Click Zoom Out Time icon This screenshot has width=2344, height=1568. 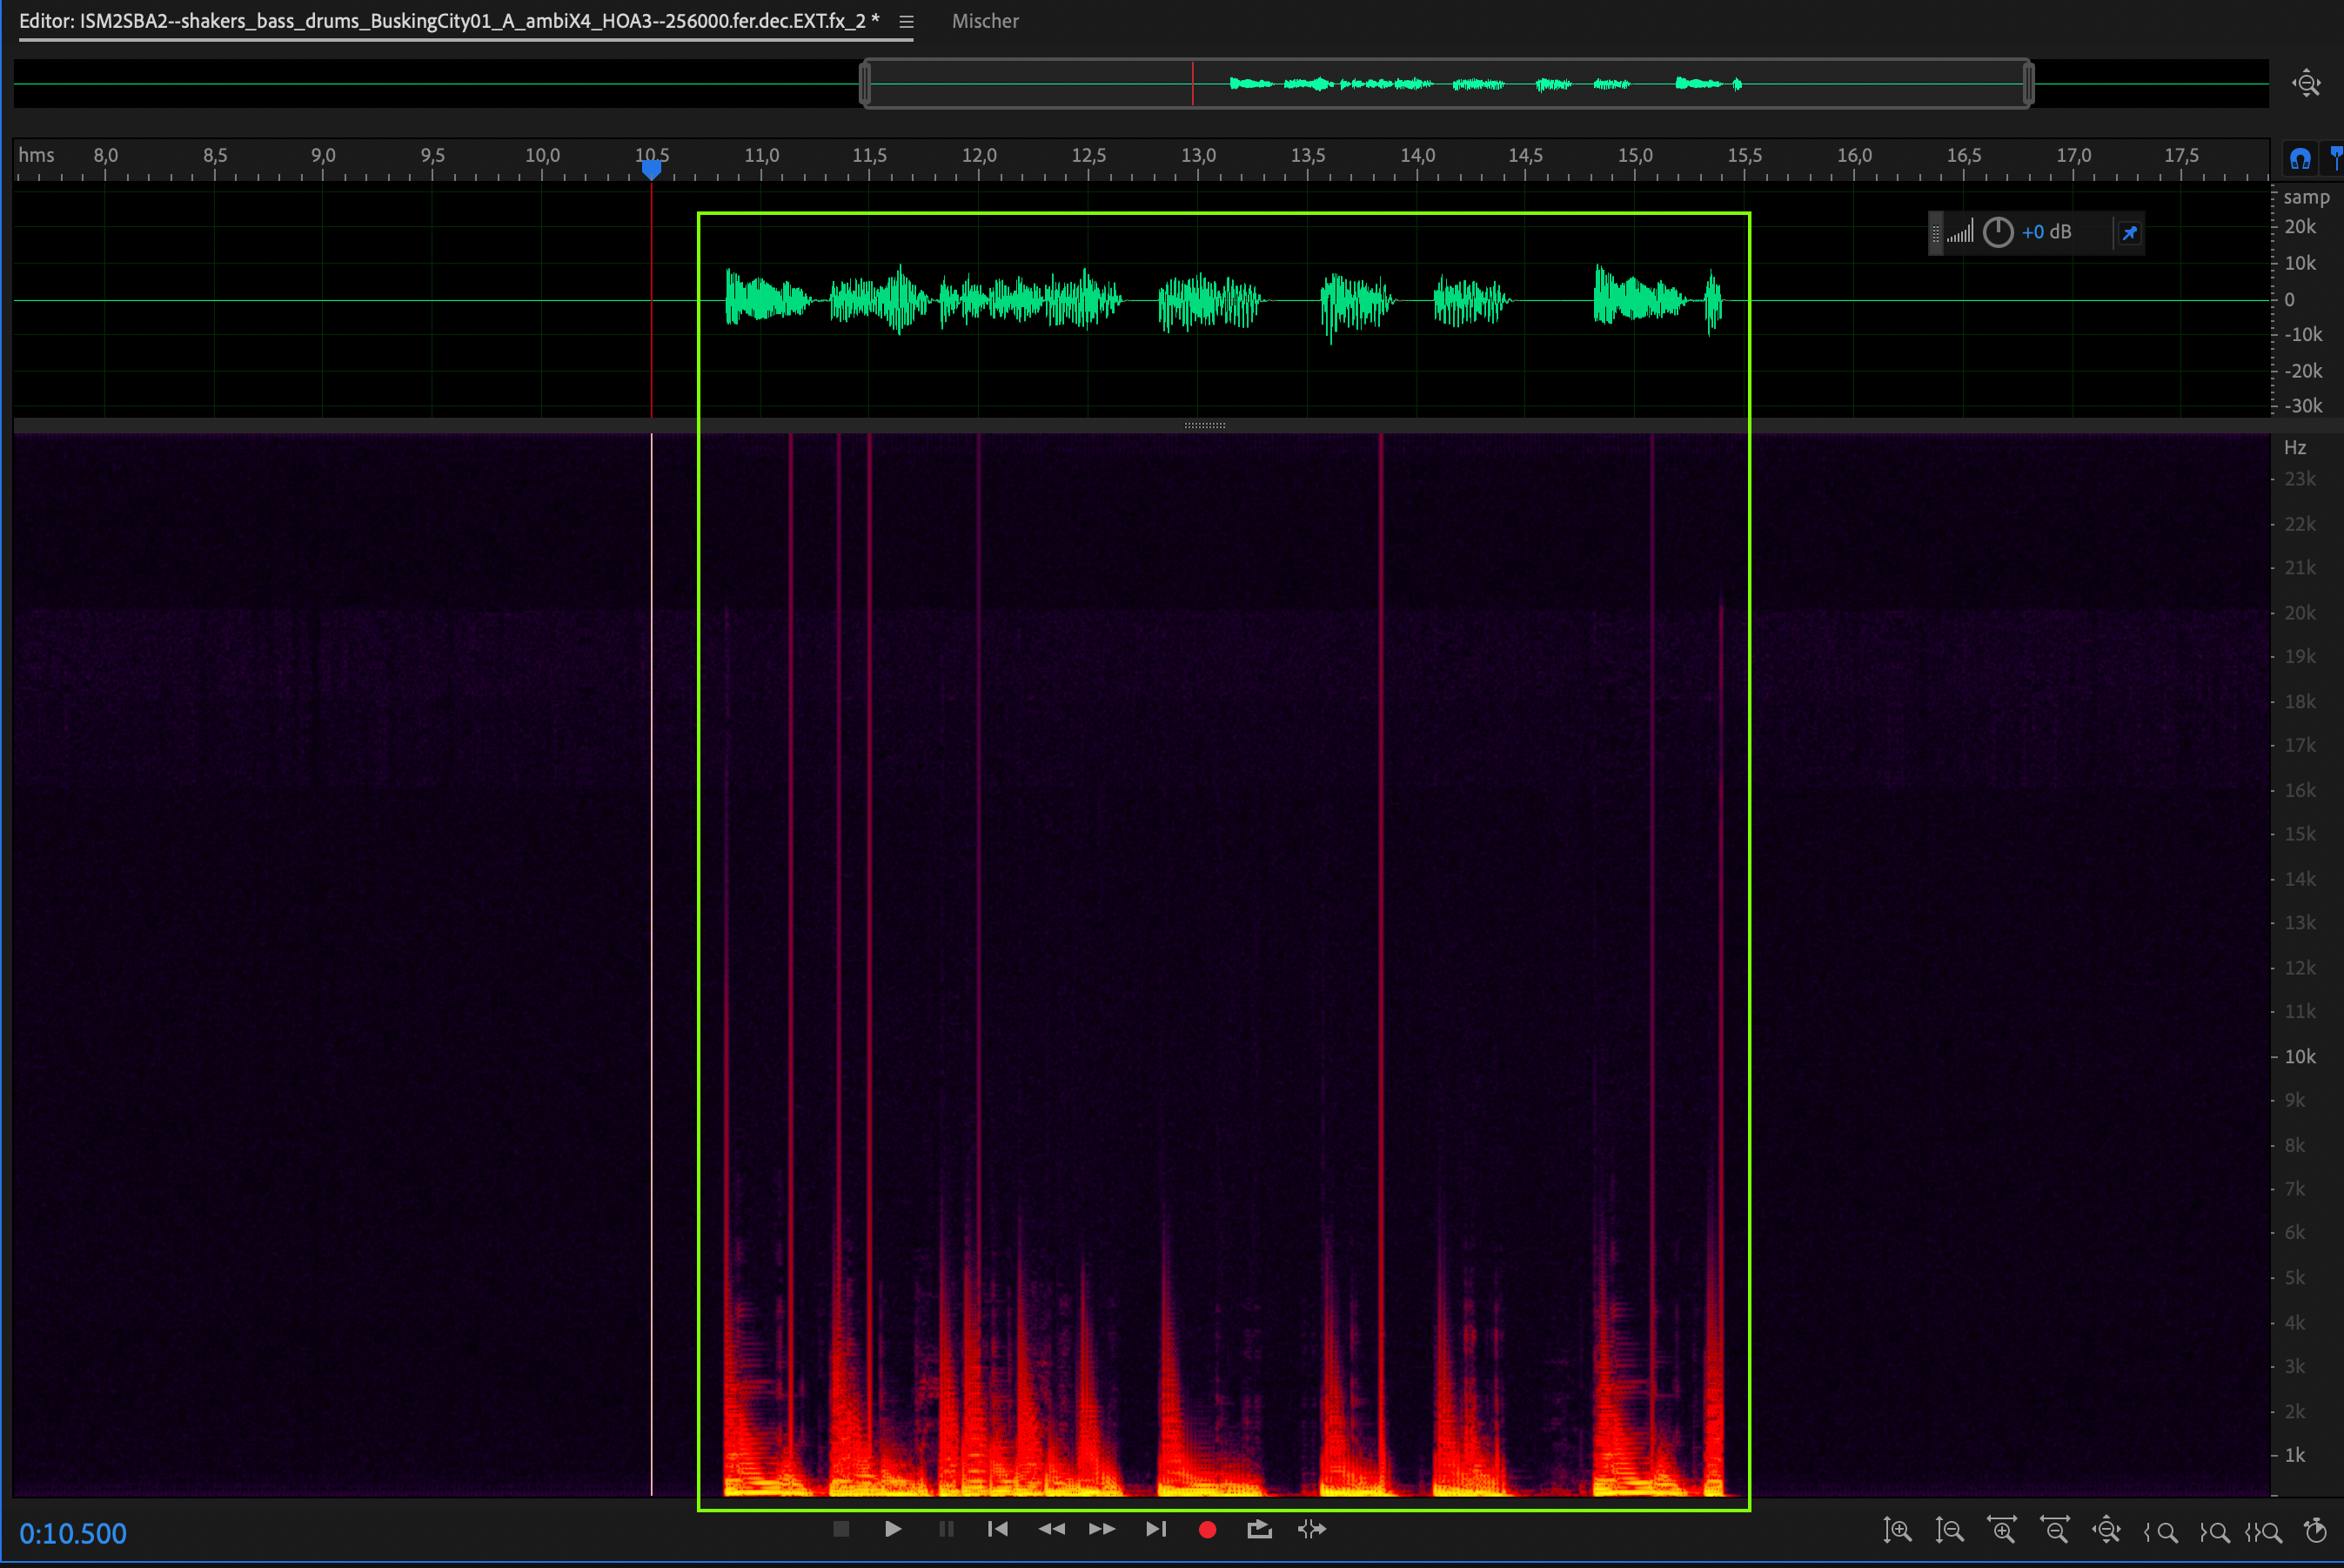[x=2055, y=1531]
